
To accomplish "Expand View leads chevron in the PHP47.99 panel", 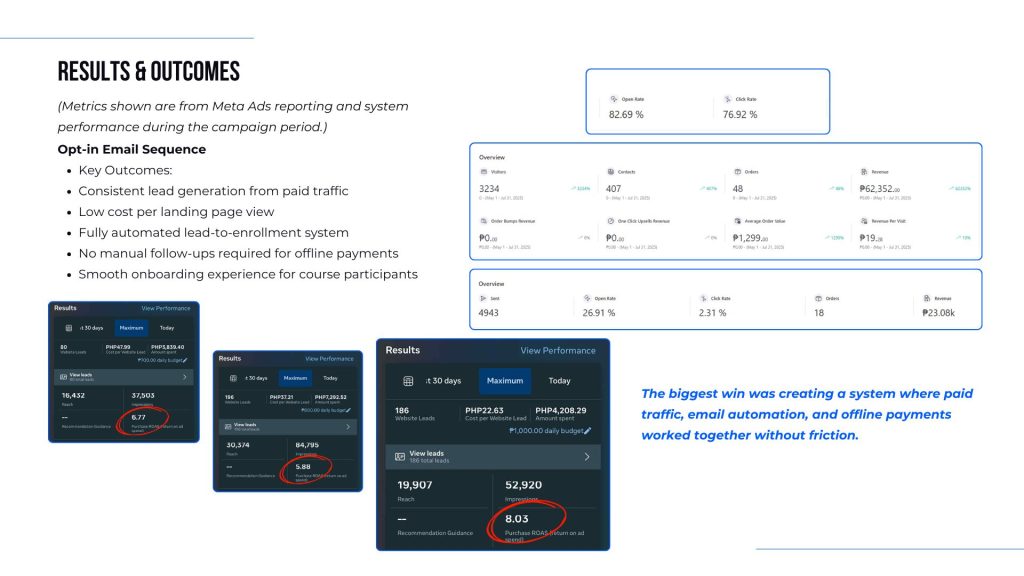I will coord(183,377).
